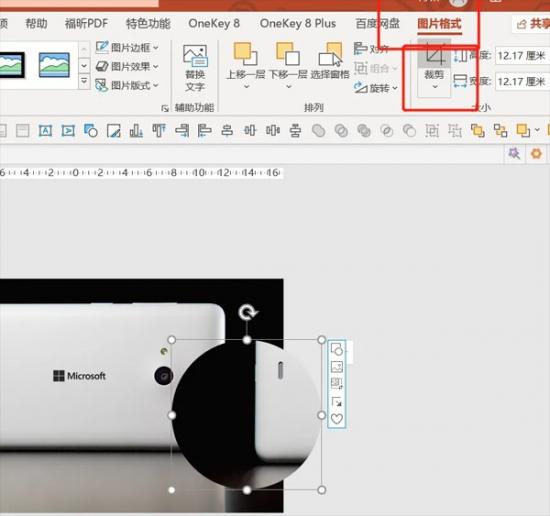Click the distribute horizontally icon
This screenshot has height=516, width=550.
pos(250,131)
